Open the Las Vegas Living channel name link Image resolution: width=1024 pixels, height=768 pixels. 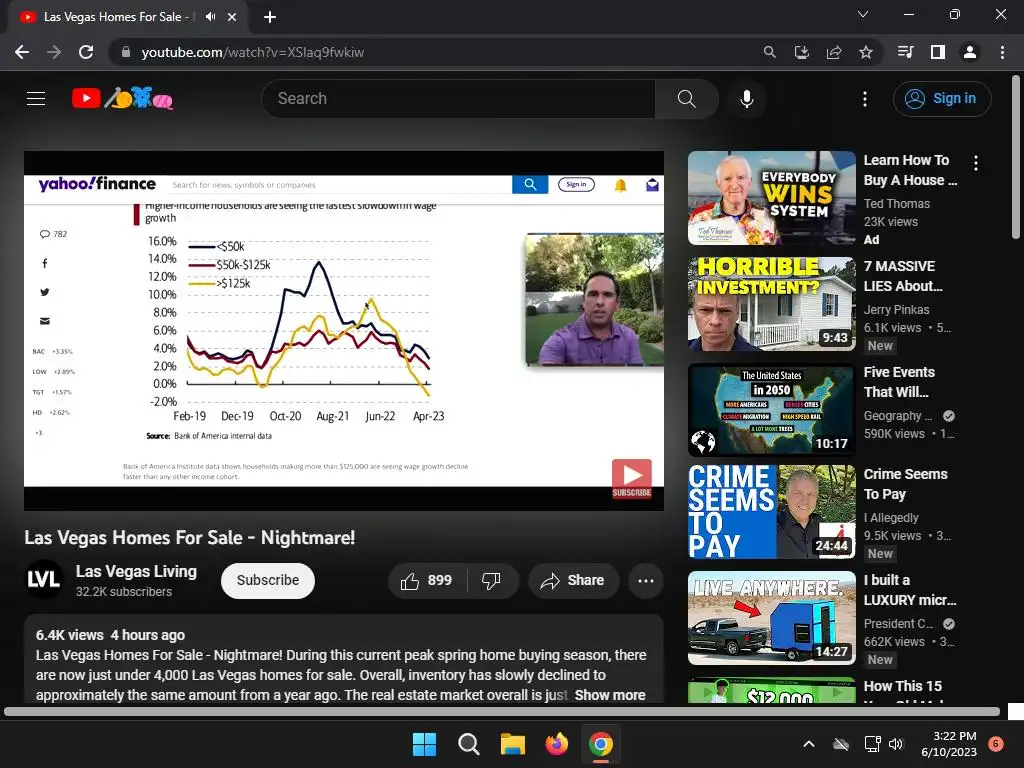[136, 571]
